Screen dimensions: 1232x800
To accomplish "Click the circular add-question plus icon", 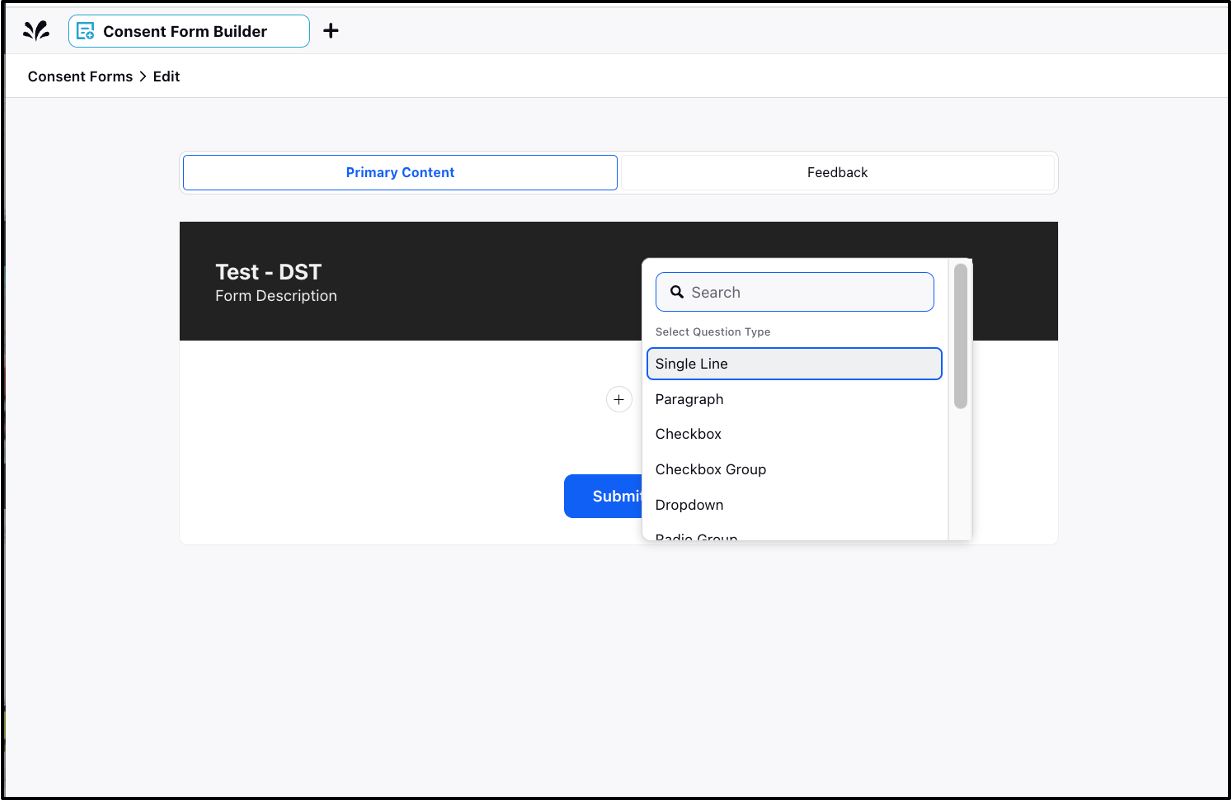I will (619, 400).
